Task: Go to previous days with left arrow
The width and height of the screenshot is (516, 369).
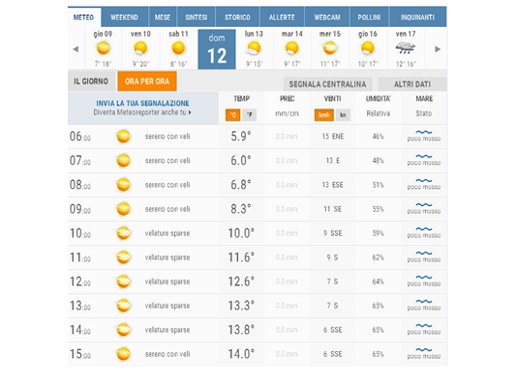Action: [x=76, y=49]
